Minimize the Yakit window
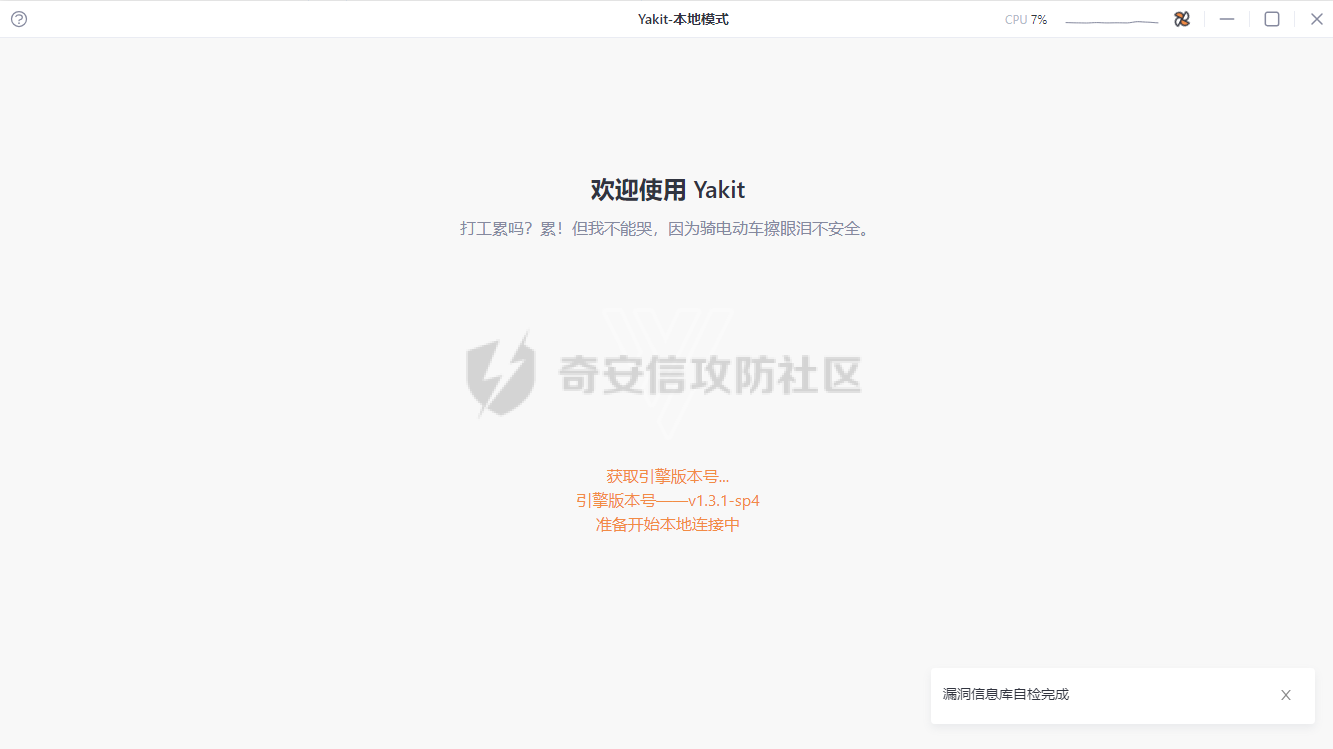1333x749 pixels. (1227, 19)
